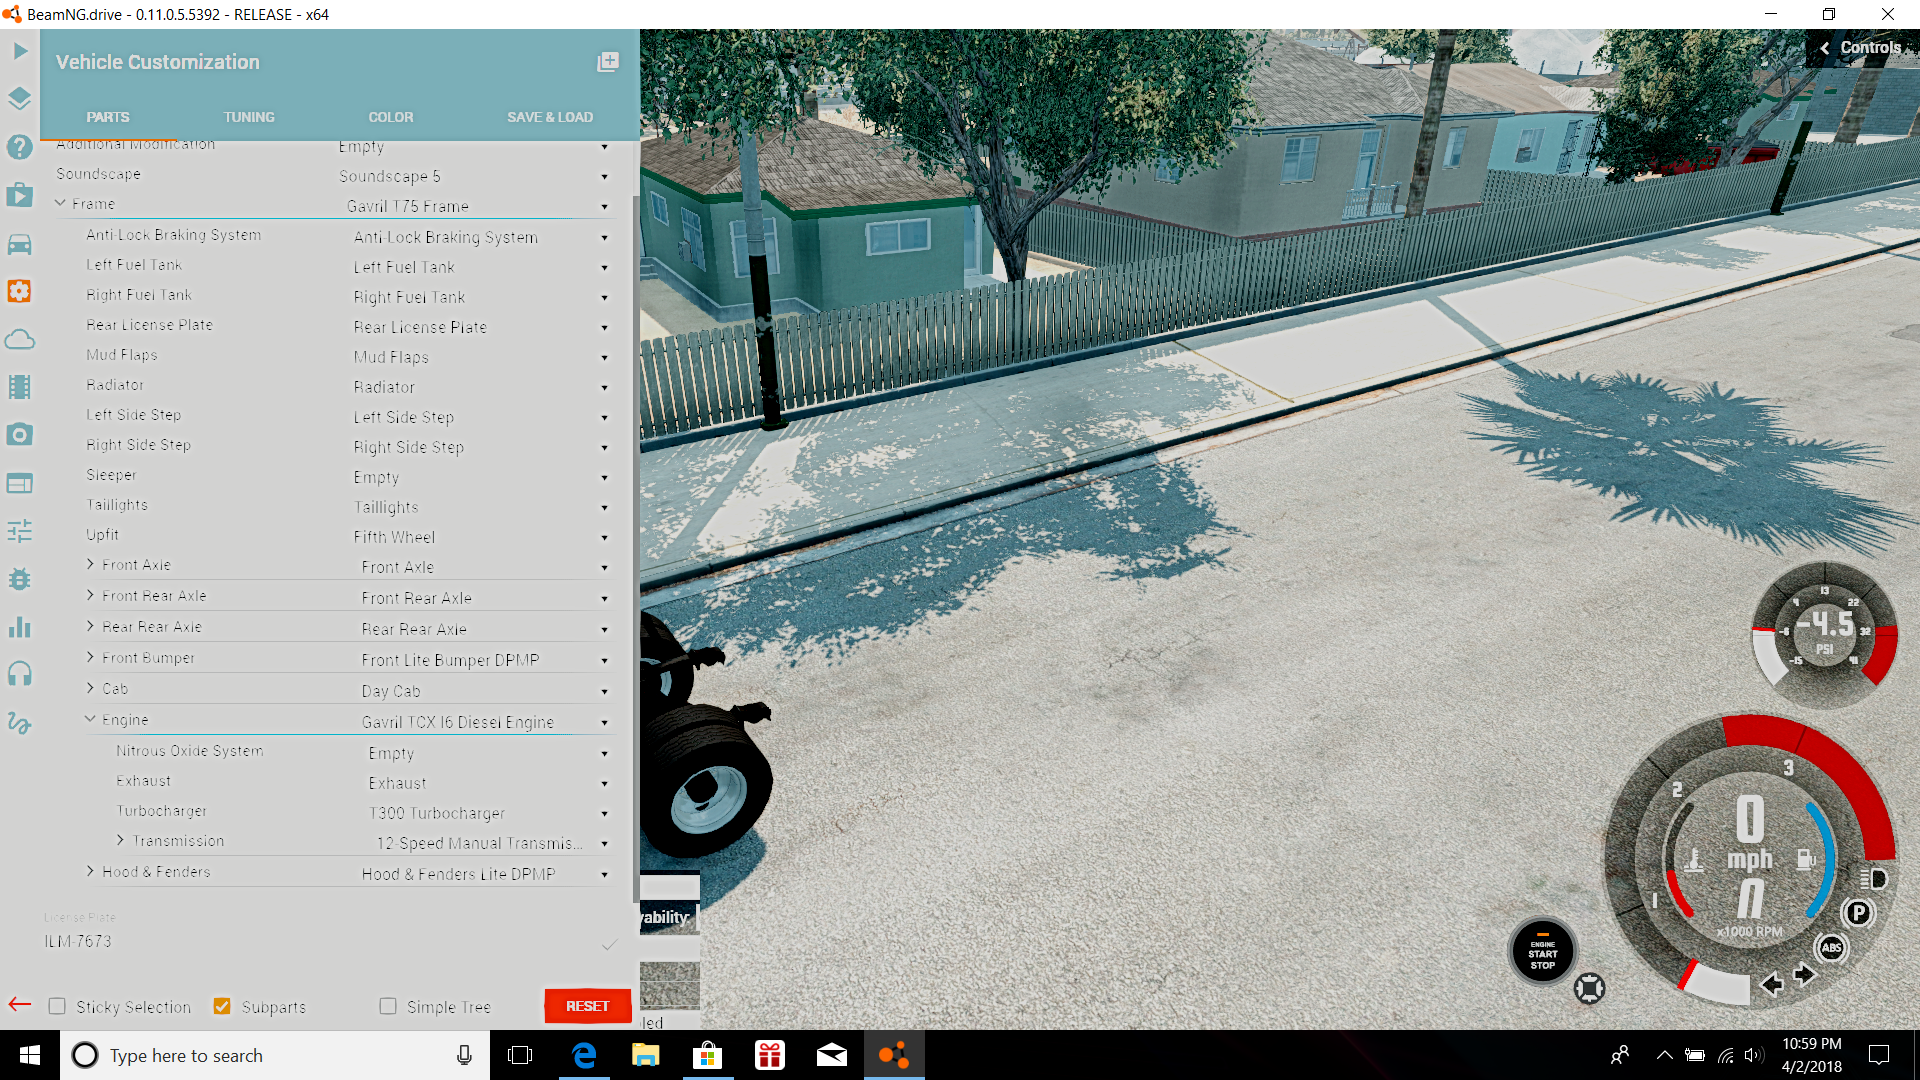Open the environment cloud icon
Screen dimensions: 1920x1080
click(x=20, y=339)
